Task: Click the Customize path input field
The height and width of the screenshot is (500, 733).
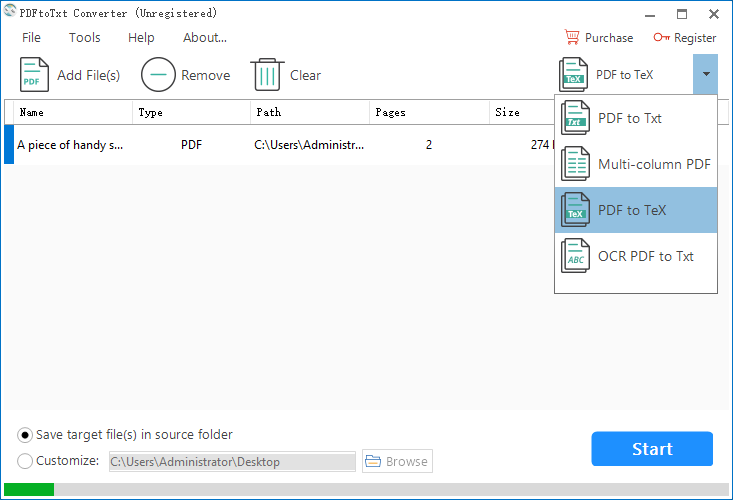Action: [x=232, y=461]
